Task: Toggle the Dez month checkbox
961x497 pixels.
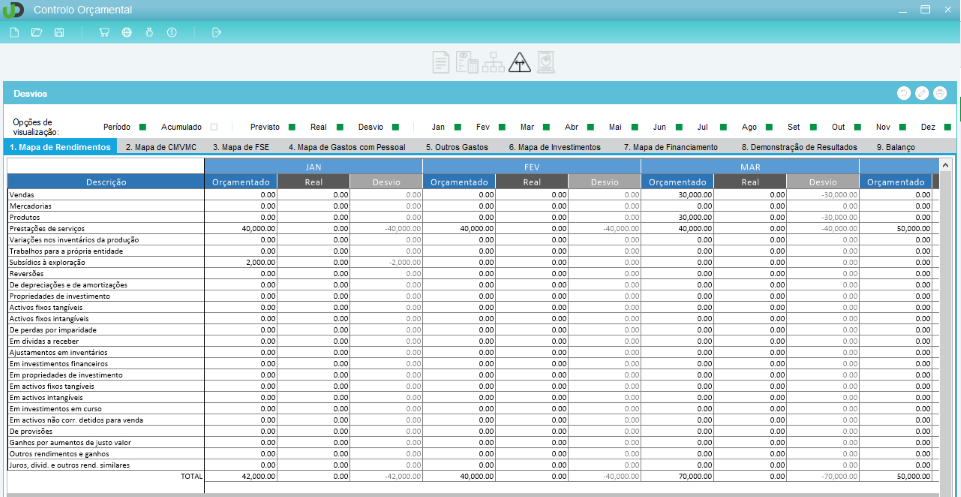Action: tap(948, 127)
